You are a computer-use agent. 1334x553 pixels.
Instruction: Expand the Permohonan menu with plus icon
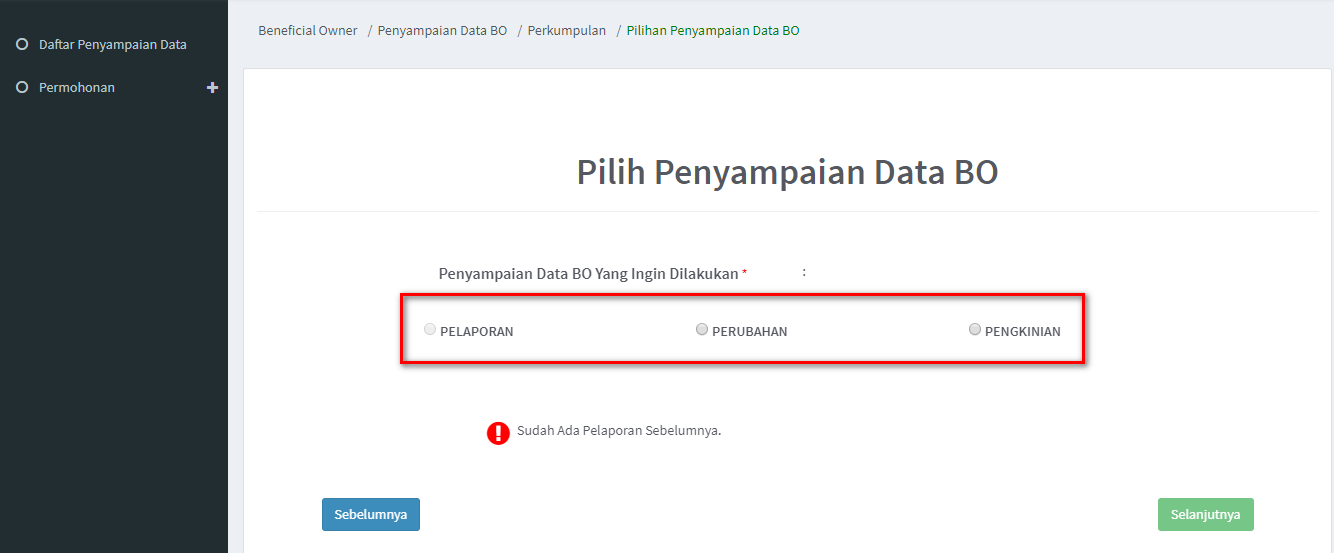click(x=212, y=88)
